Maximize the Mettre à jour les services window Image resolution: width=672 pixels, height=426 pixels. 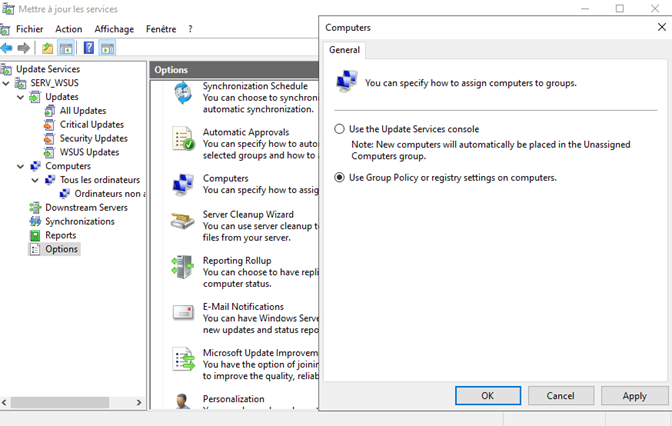tap(620, 9)
